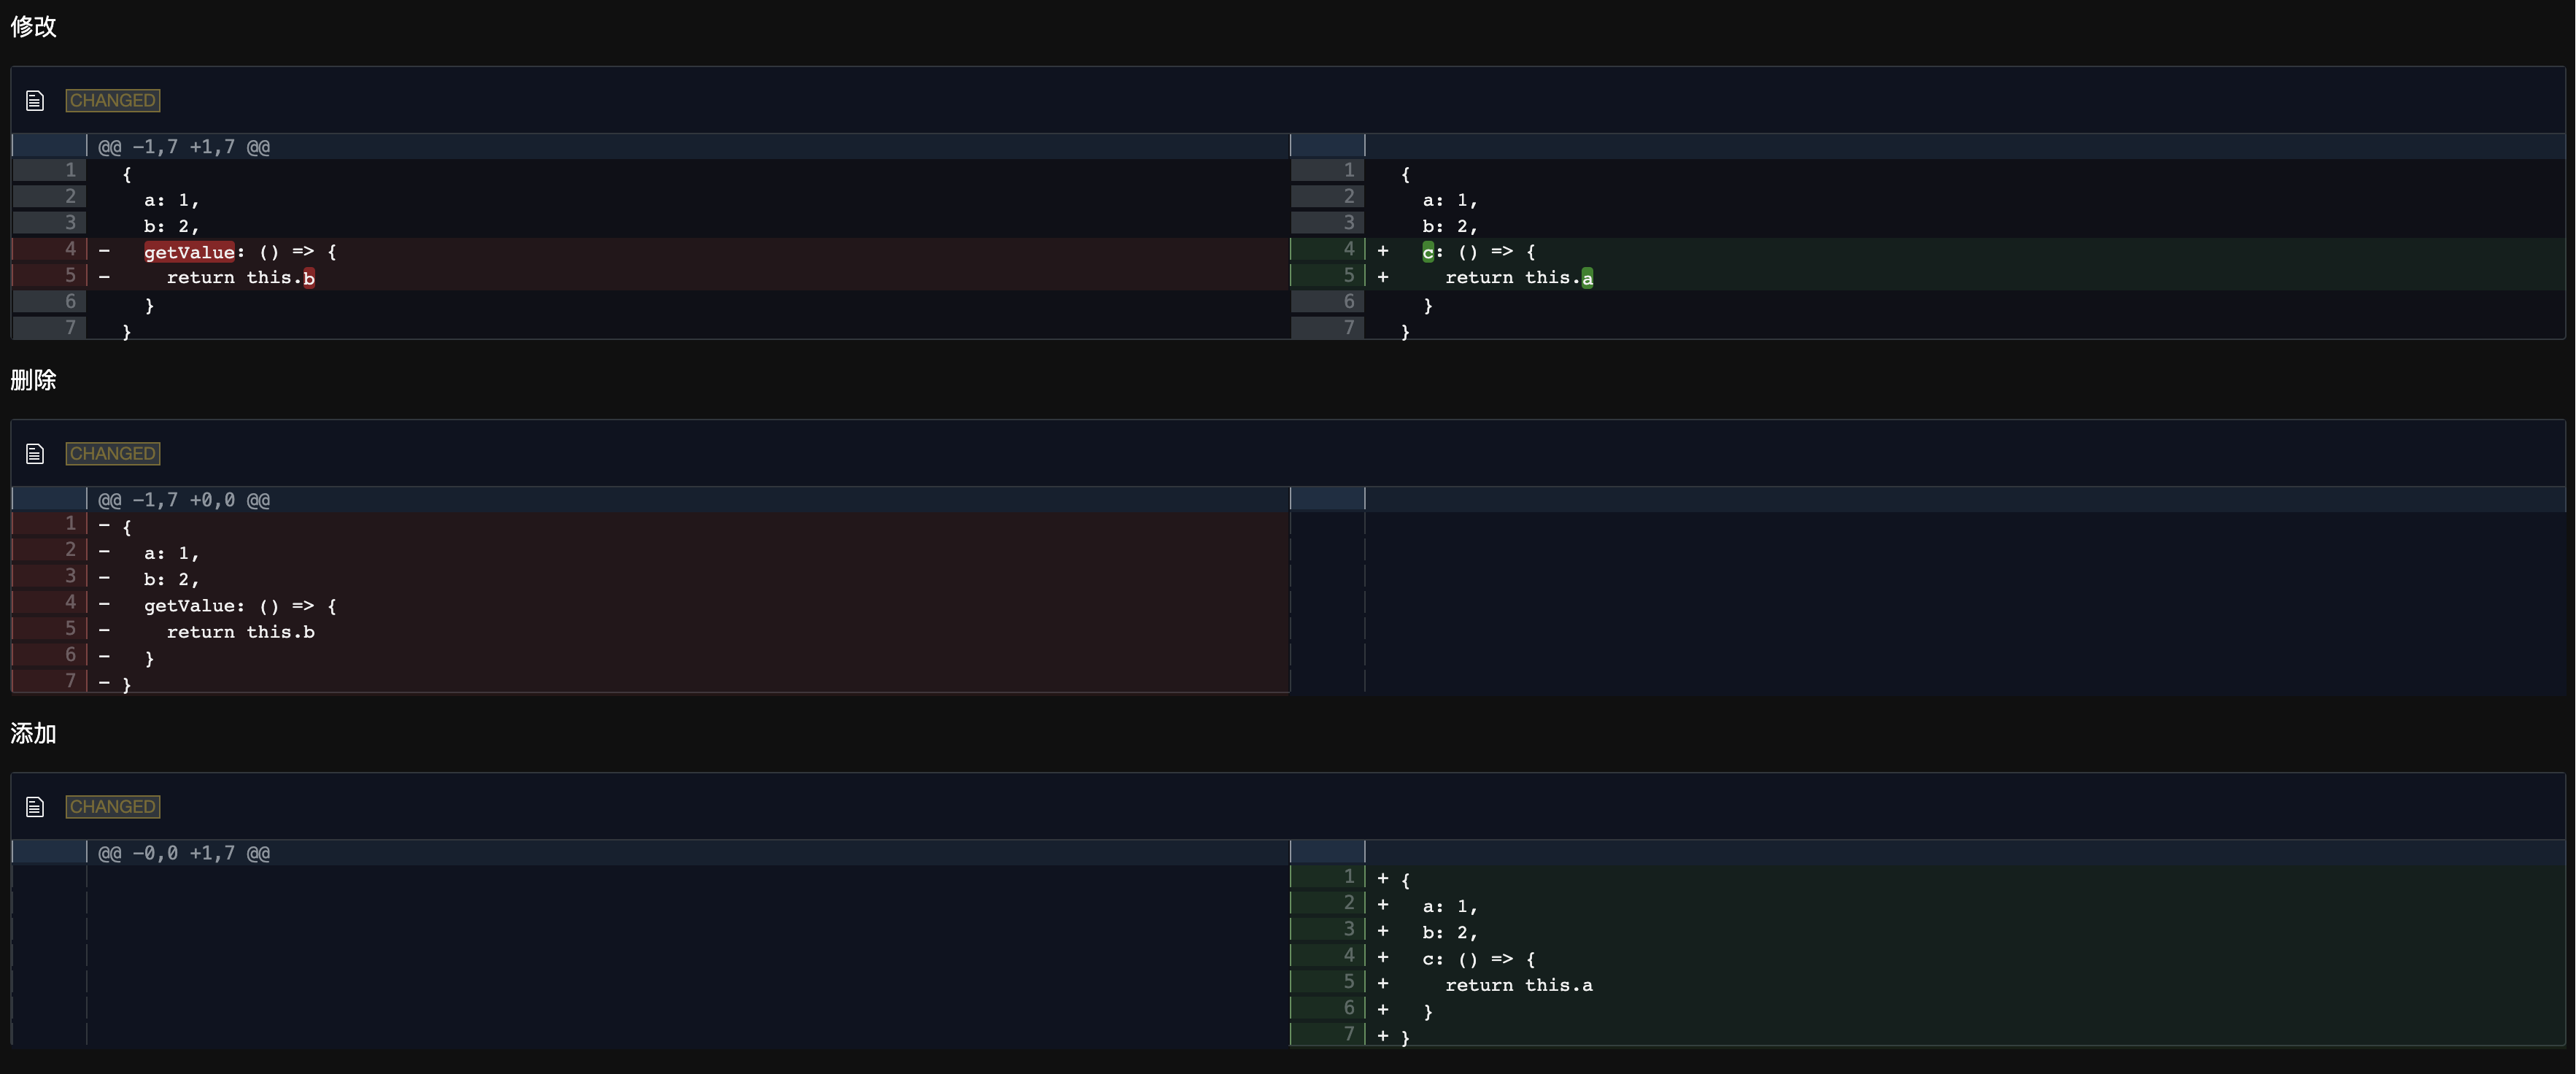Click removed line number 1 in the 删除 diff
Screen dimensions: 2576x1074
pyautogui.click(x=70, y=523)
